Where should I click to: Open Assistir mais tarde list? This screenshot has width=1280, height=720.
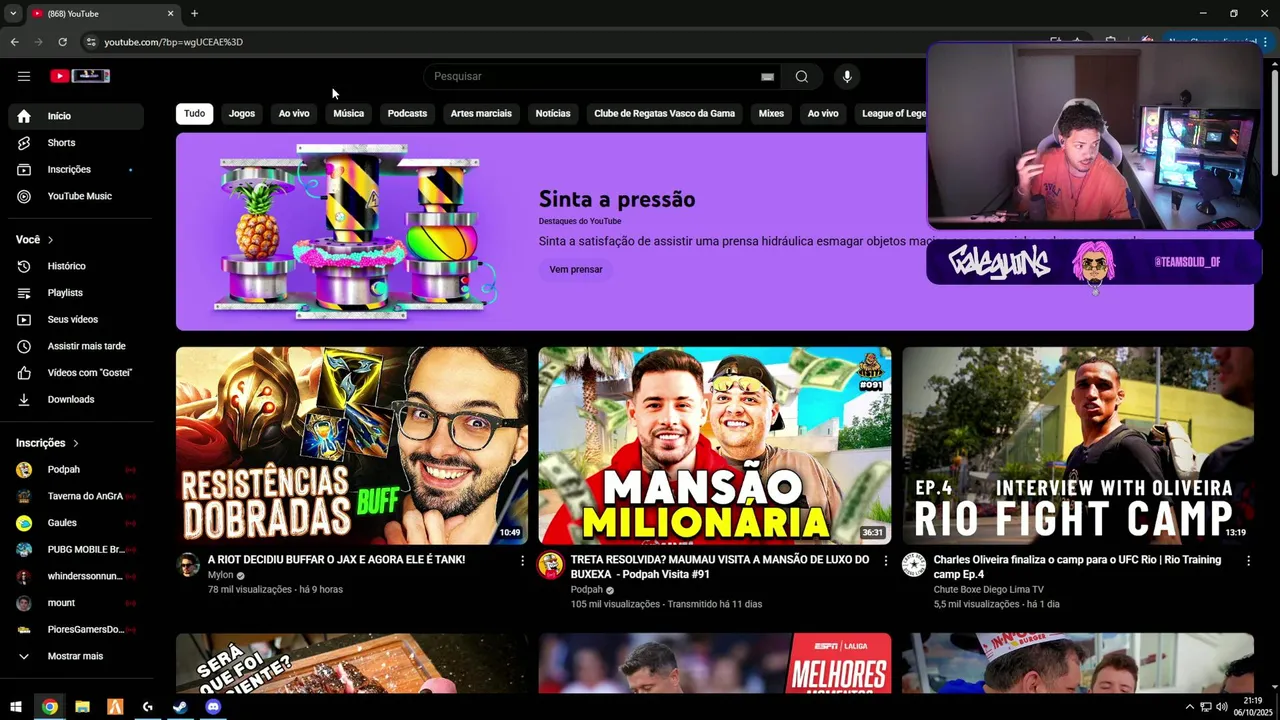76,346
